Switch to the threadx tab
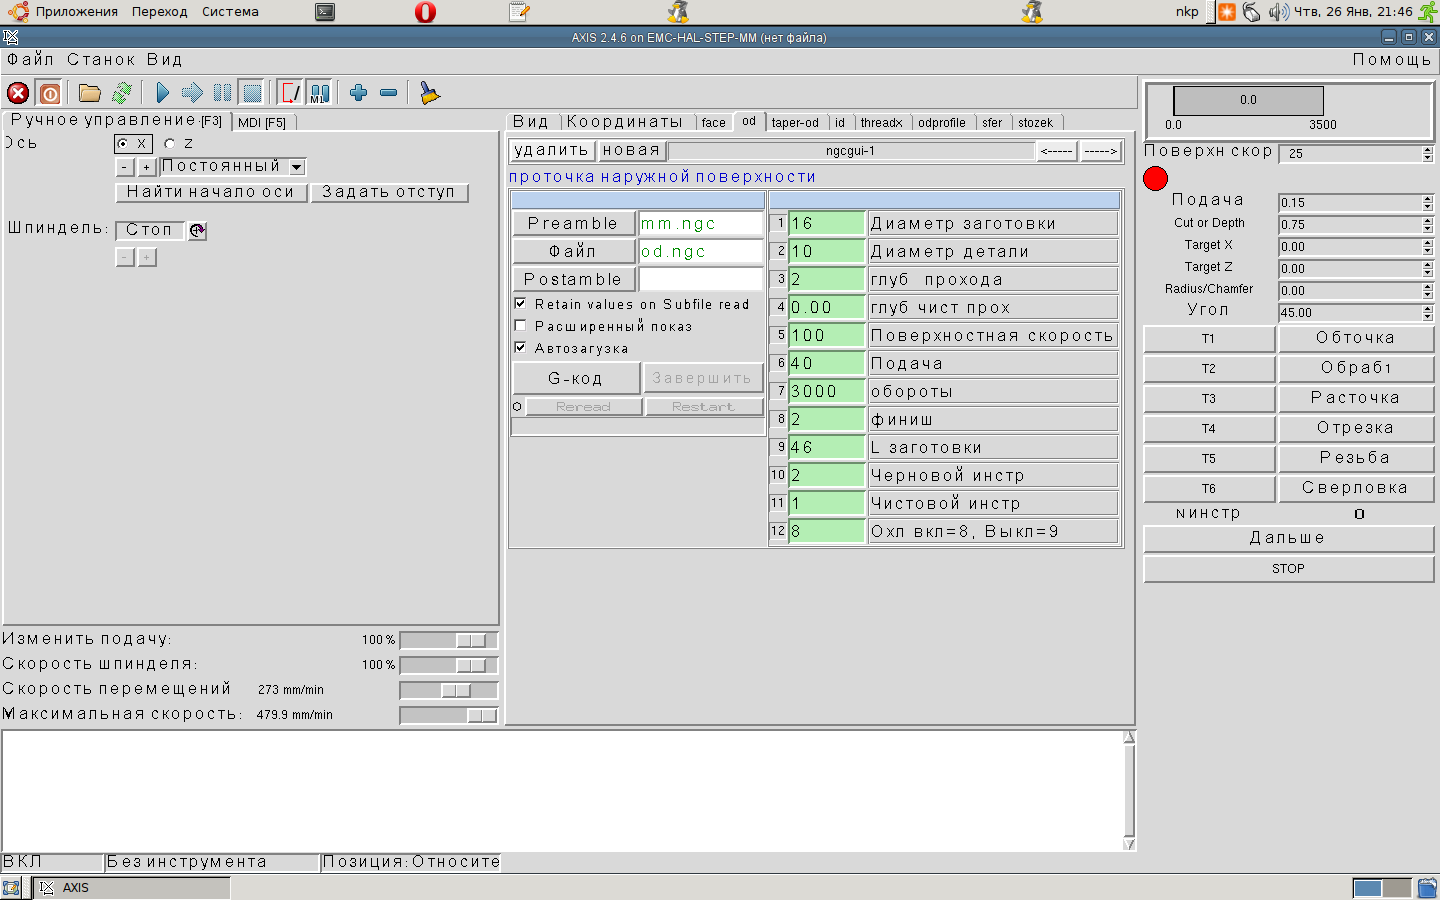 click(882, 123)
